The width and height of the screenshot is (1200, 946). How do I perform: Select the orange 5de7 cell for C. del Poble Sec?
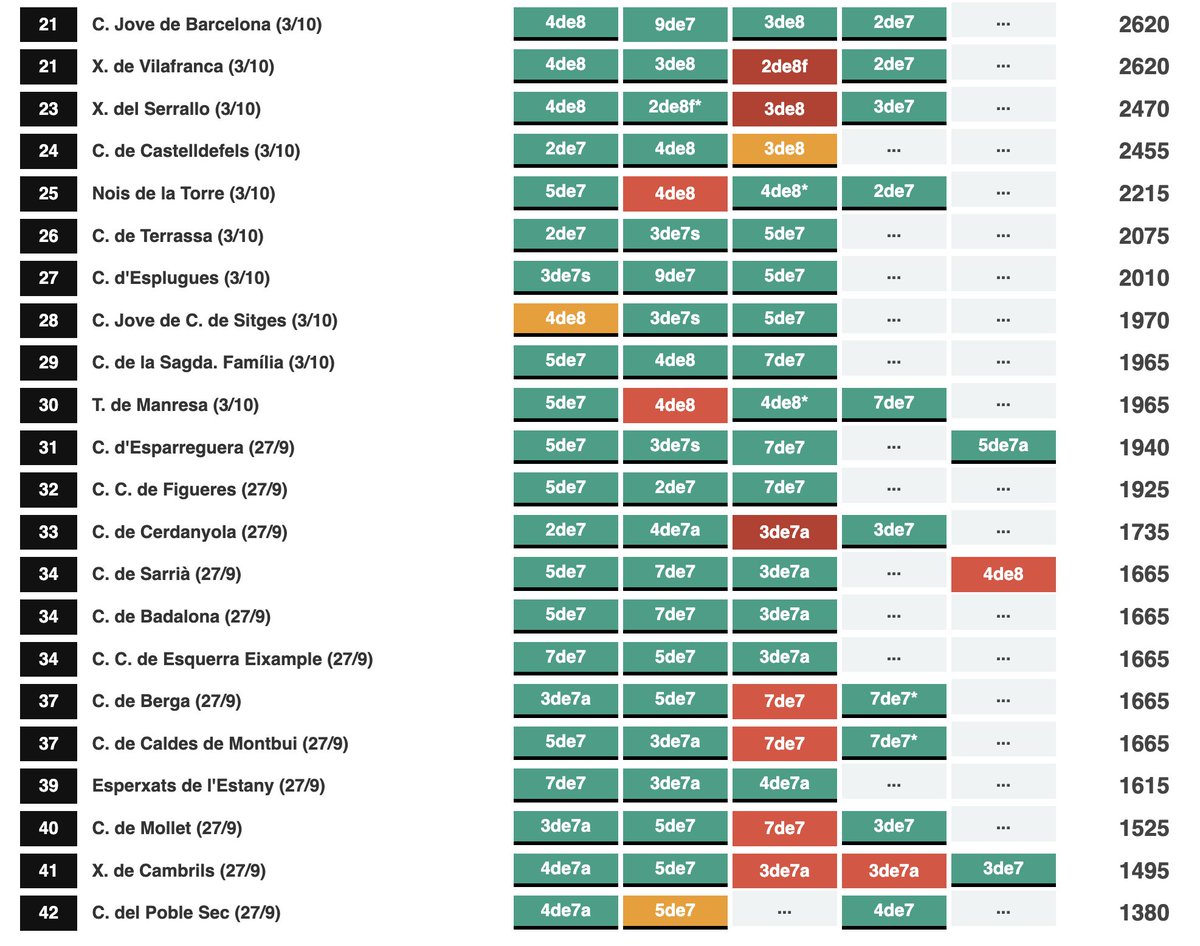675,912
